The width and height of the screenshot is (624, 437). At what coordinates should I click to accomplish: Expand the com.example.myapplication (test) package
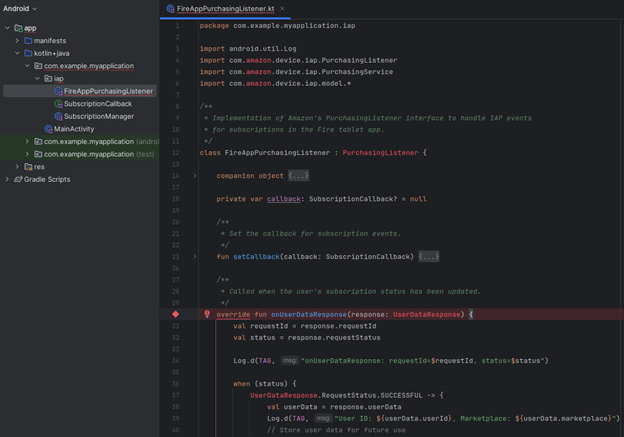point(27,154)
